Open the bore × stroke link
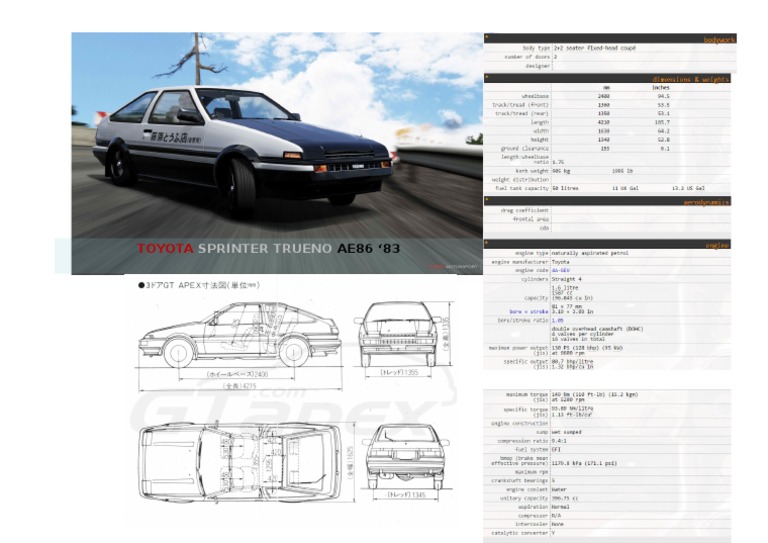This screenshot has width=768, height=543. click(x=528, y=311)
